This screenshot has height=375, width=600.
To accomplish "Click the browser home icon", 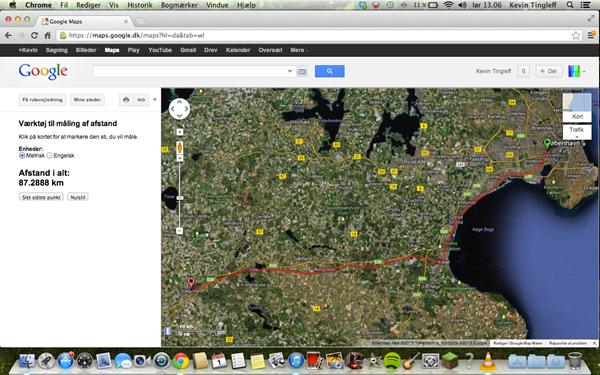I will click(x=47, y=35).
